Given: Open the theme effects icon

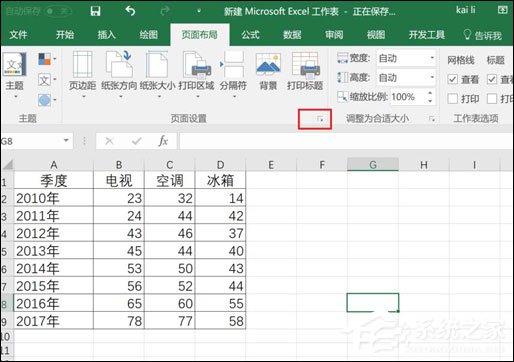Looking at the screenshot, I should 47,99.
